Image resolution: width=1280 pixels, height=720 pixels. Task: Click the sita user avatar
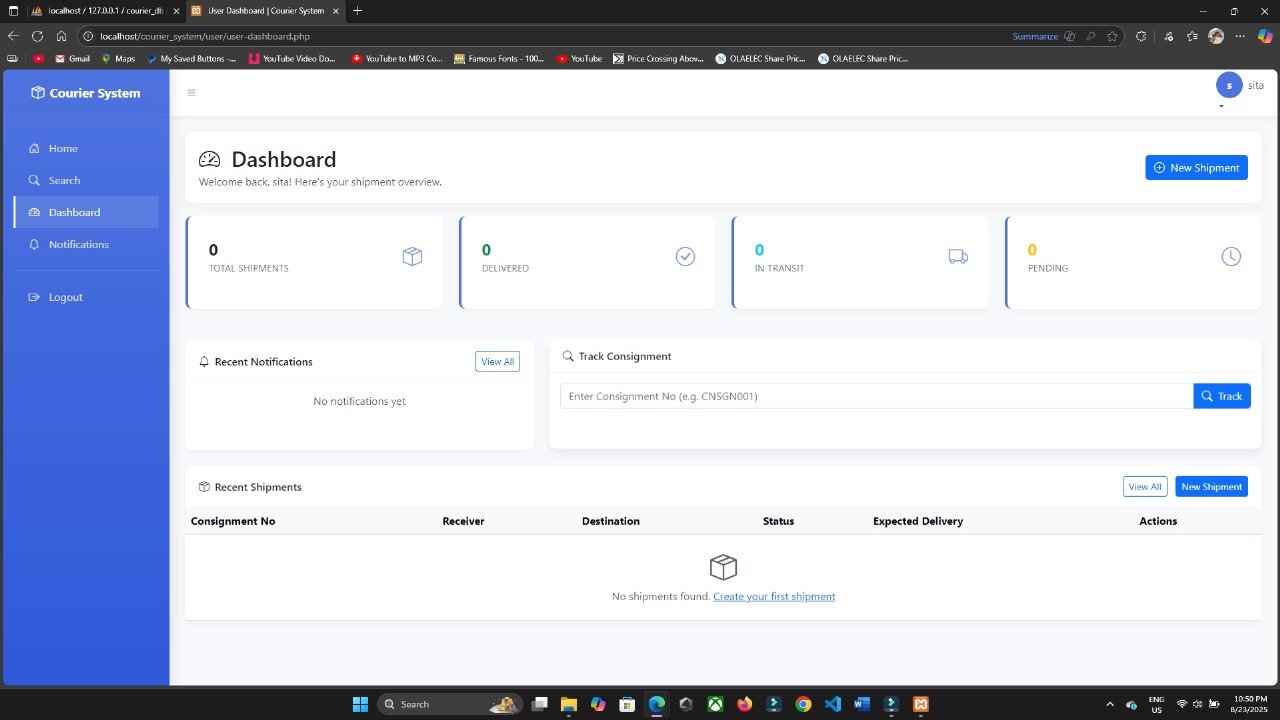point(1229,86)
